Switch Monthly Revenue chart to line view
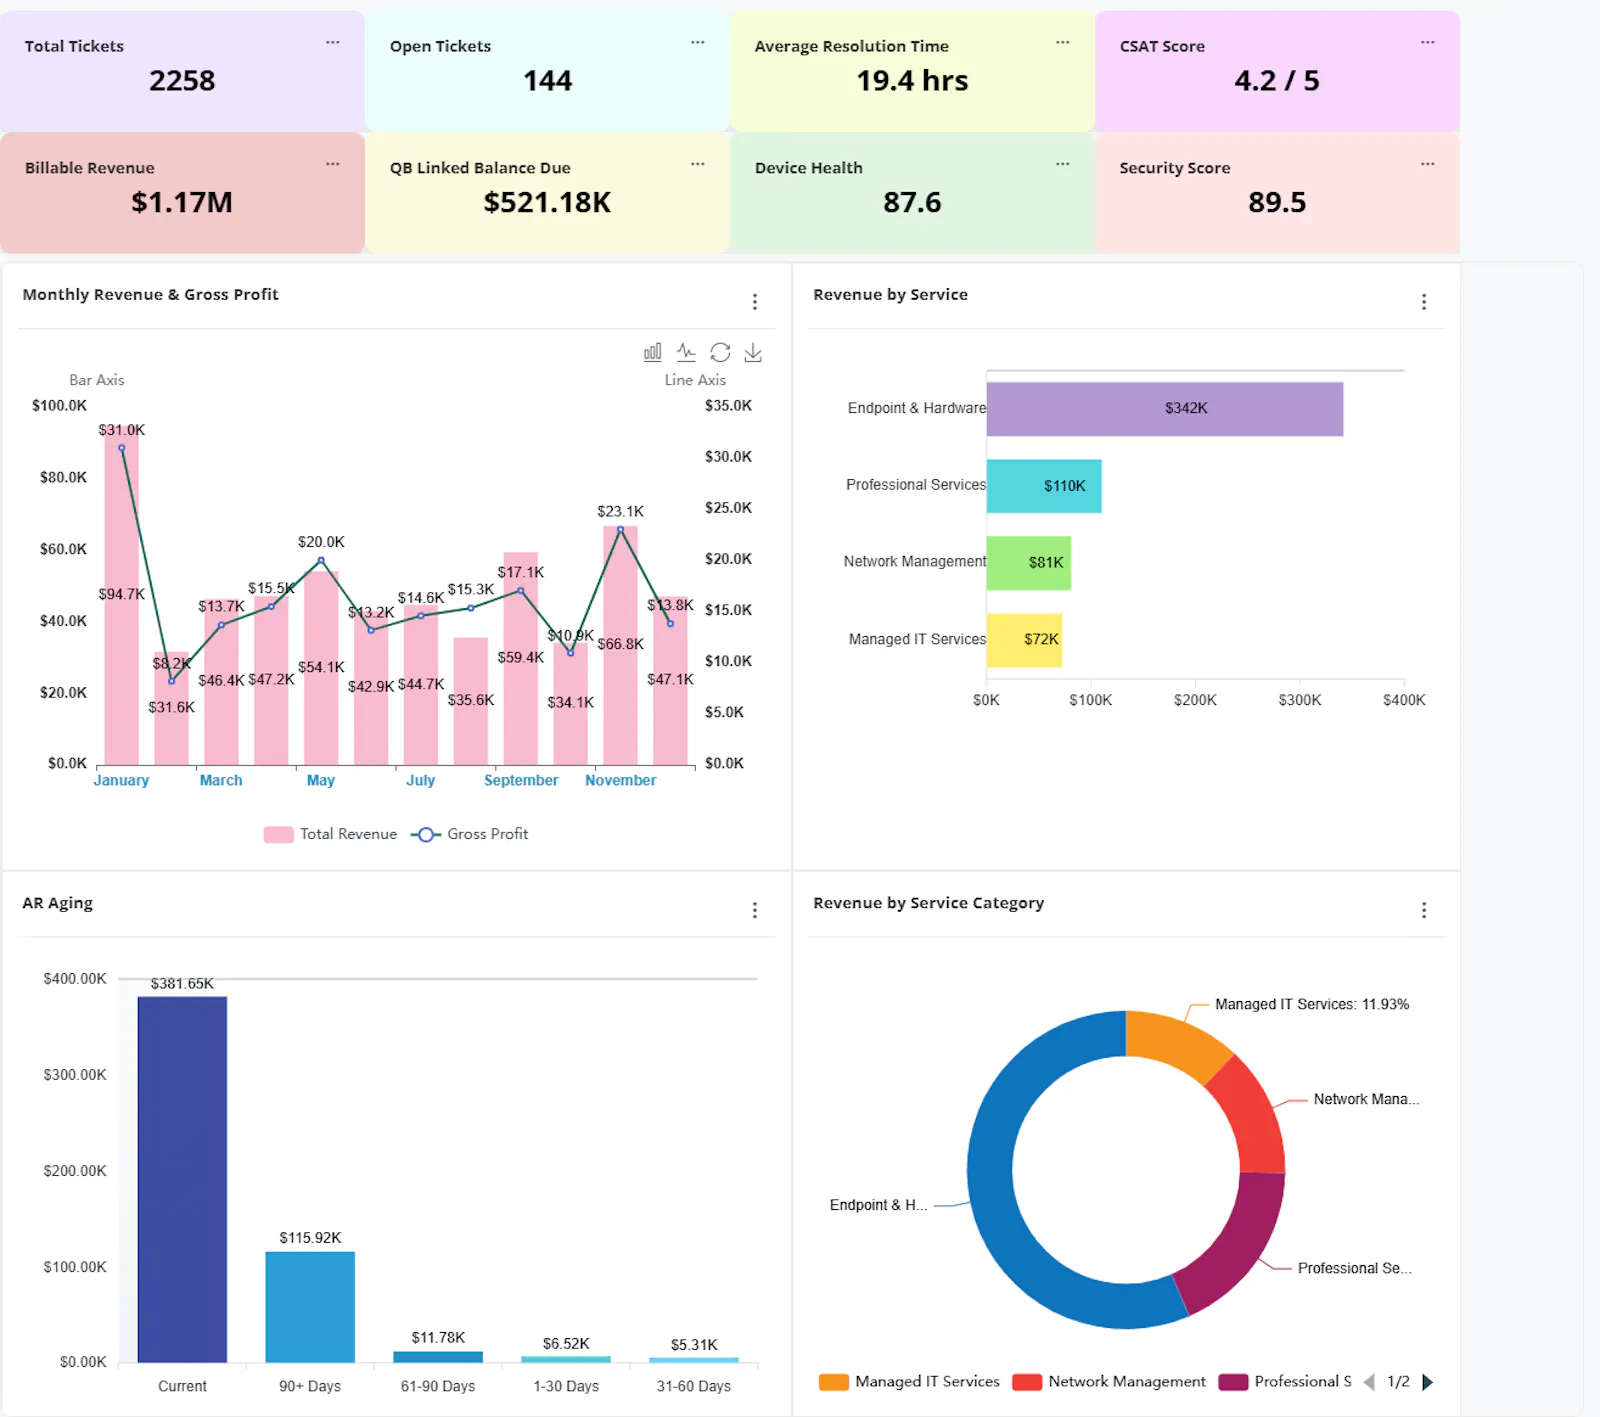The width and height of the screenshot is (1600, 1417). coord(686,352)
